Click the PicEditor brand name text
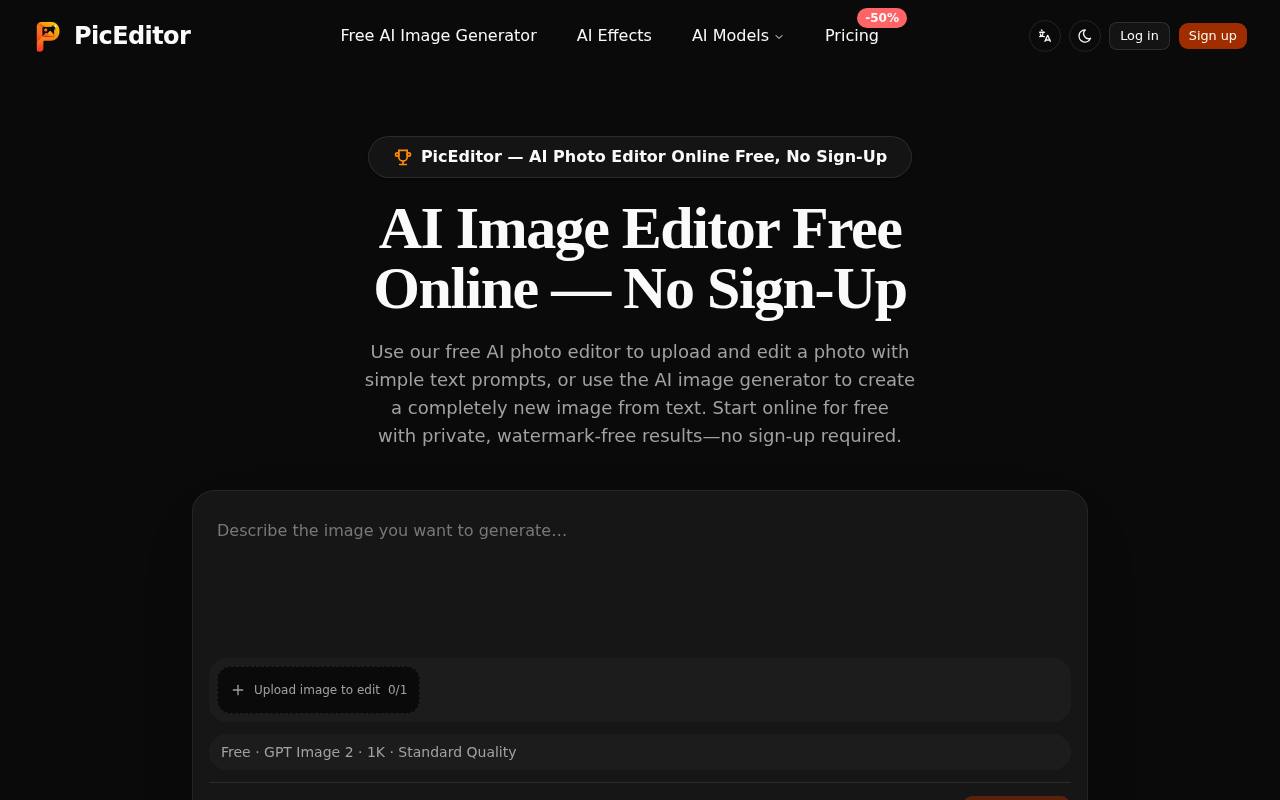This screenshot has height=800, width=1280. 132,36
